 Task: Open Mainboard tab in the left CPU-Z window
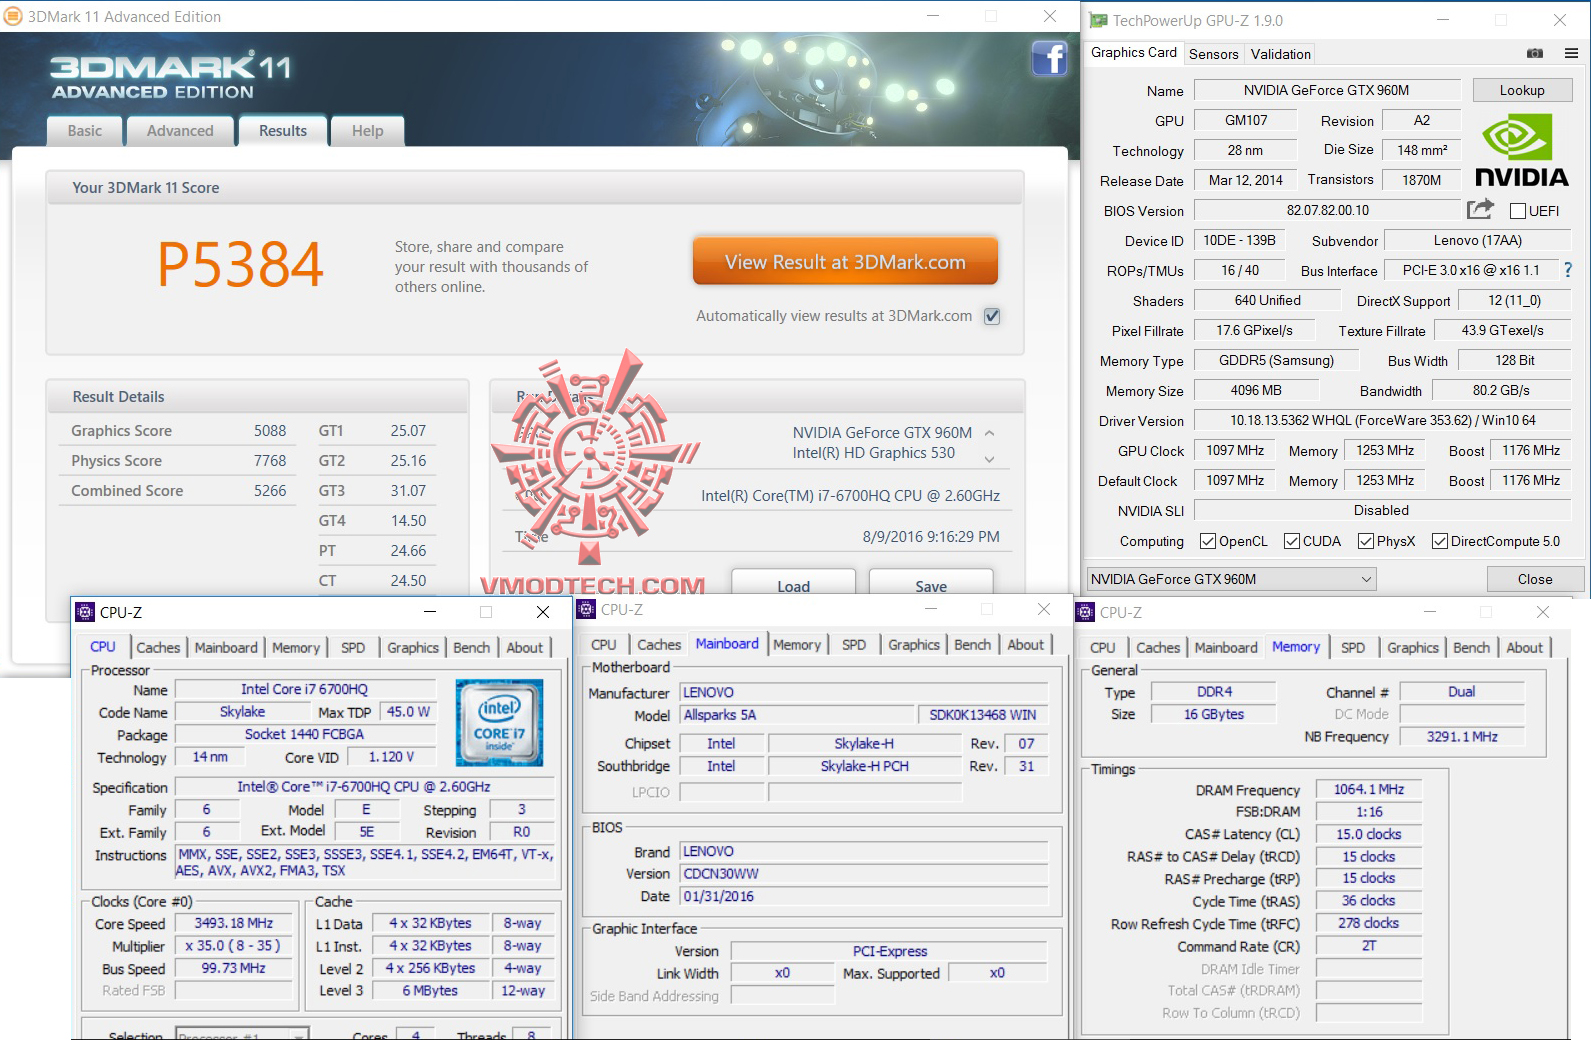pyautogui.click(x=226, y=648)
